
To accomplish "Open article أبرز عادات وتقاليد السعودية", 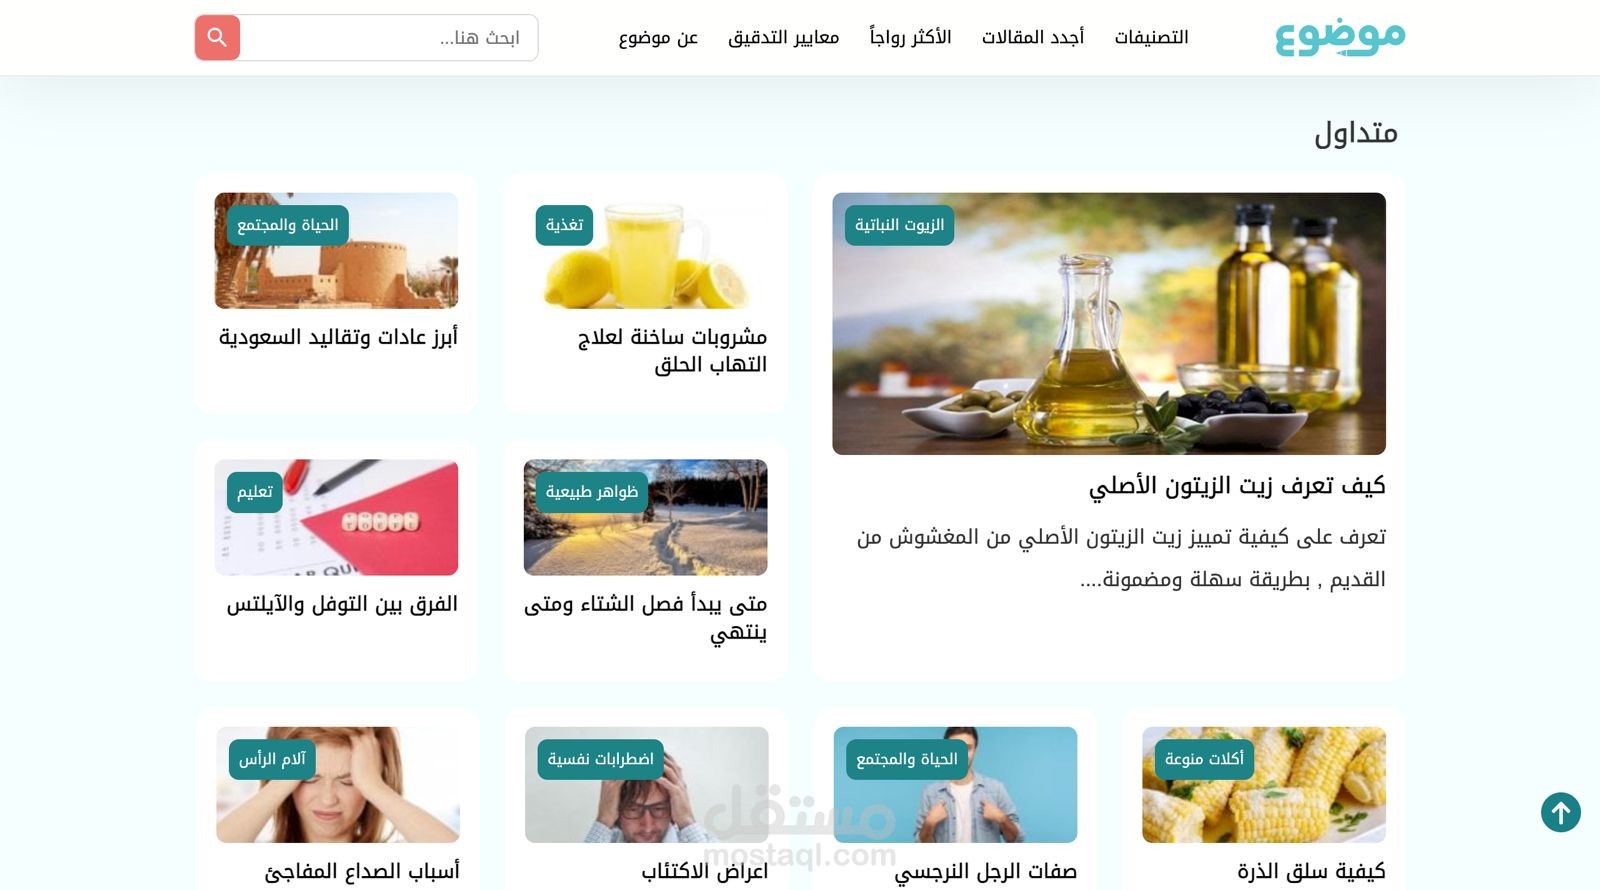I will pyautogui.click(x=338, y=337).
